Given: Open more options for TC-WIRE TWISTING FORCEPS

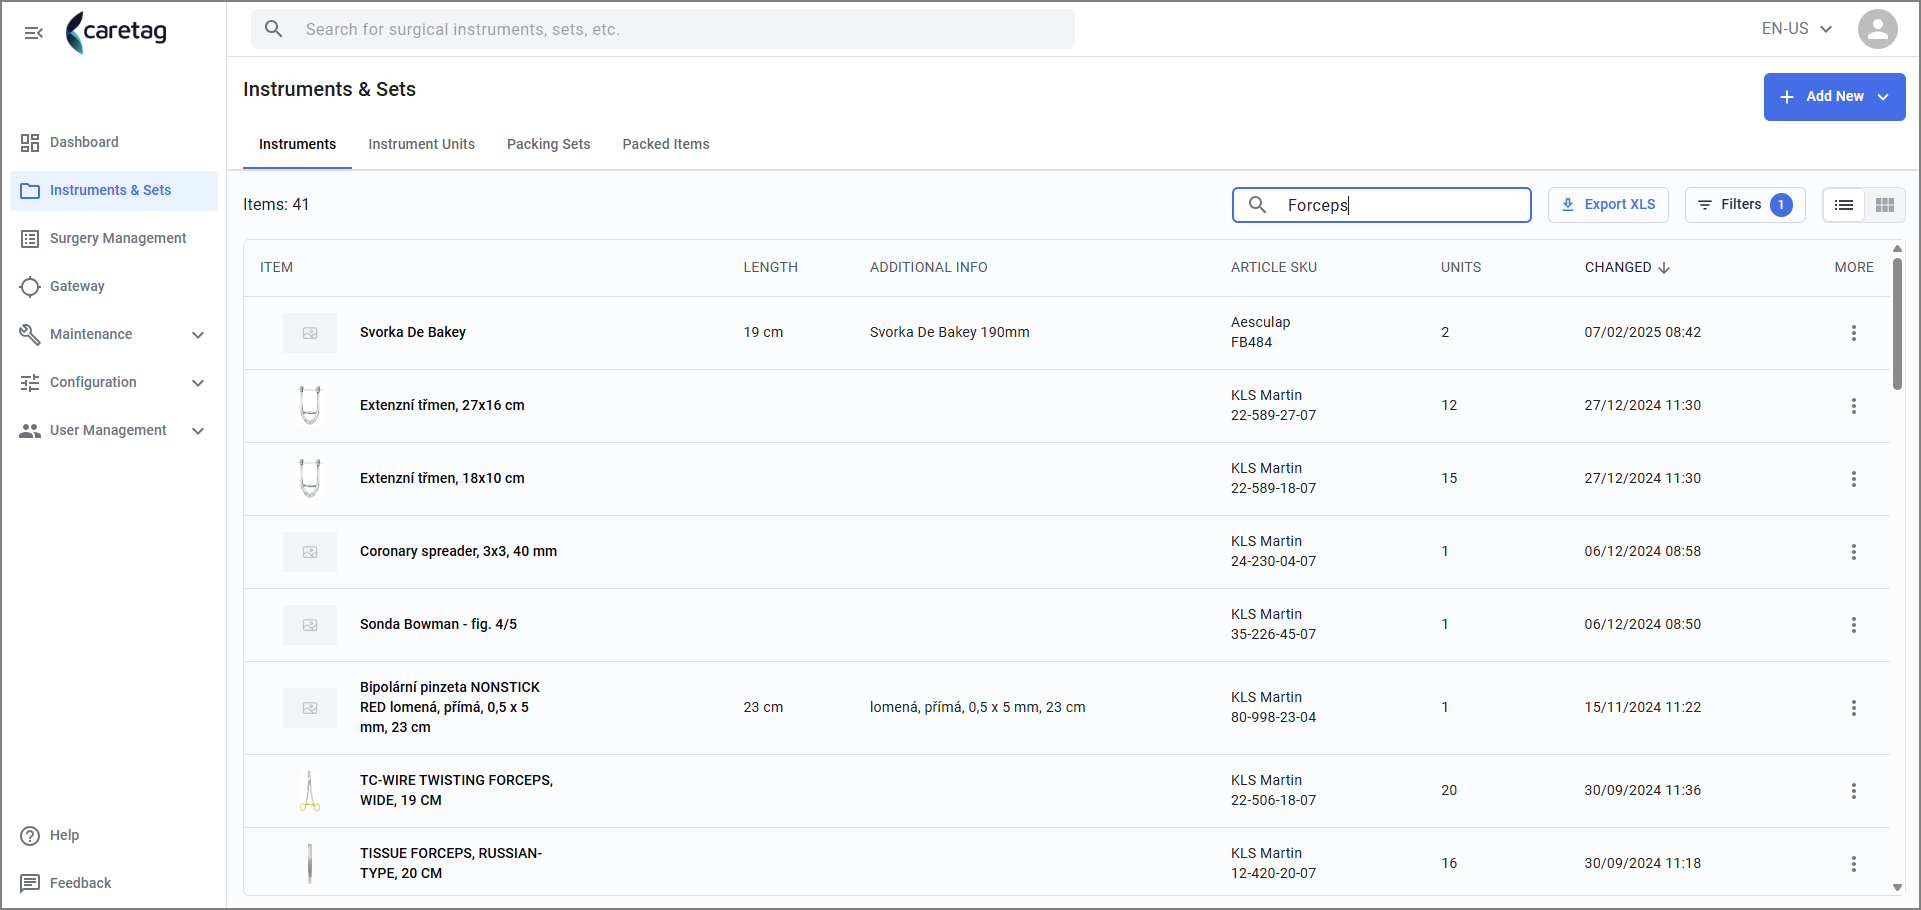Looking at the screenshot, I should [1853, 791].
